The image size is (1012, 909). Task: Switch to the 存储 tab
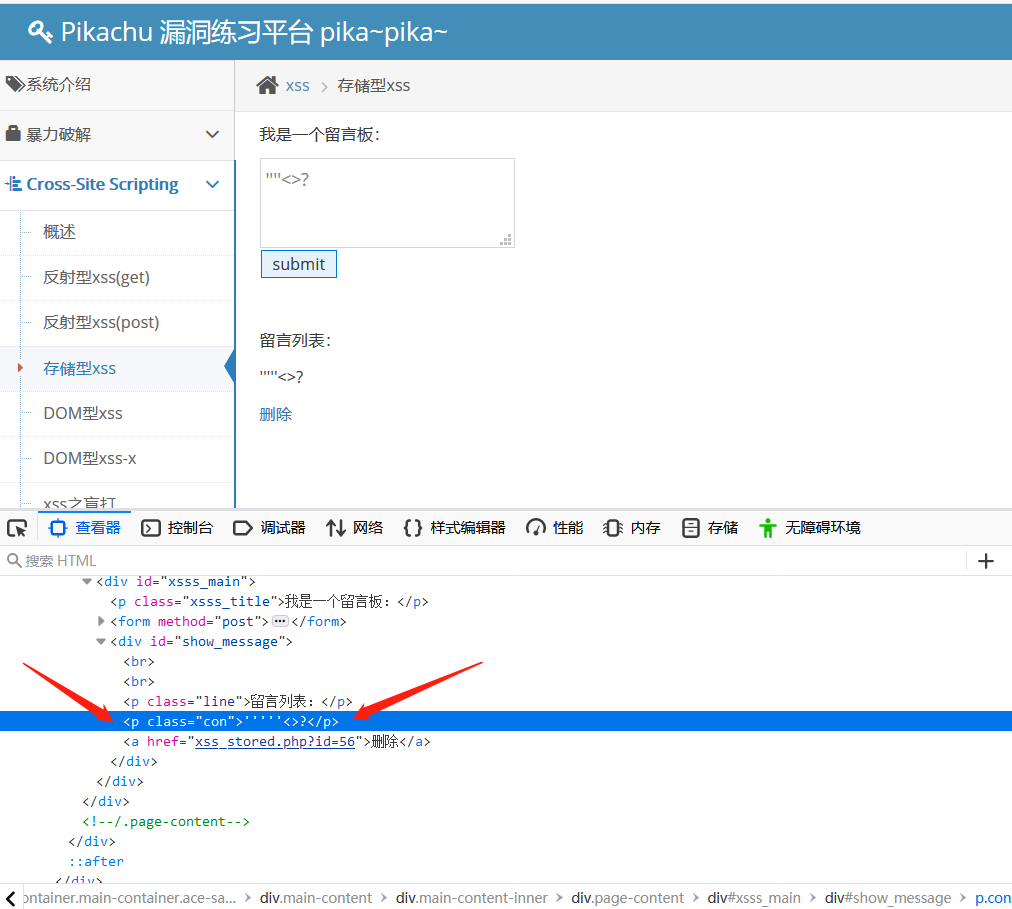click(x=710, y=528)
